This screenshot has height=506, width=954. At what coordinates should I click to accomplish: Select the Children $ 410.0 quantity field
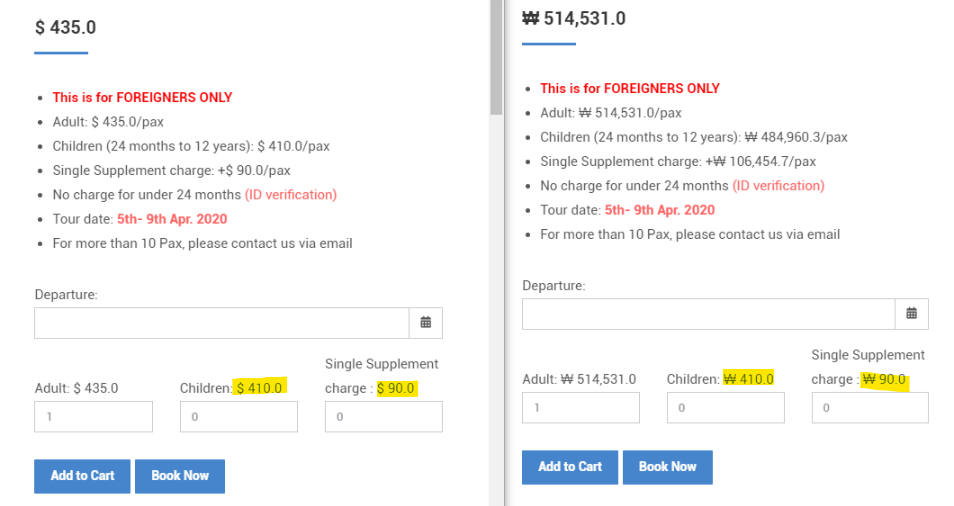(x=238, y=417)
